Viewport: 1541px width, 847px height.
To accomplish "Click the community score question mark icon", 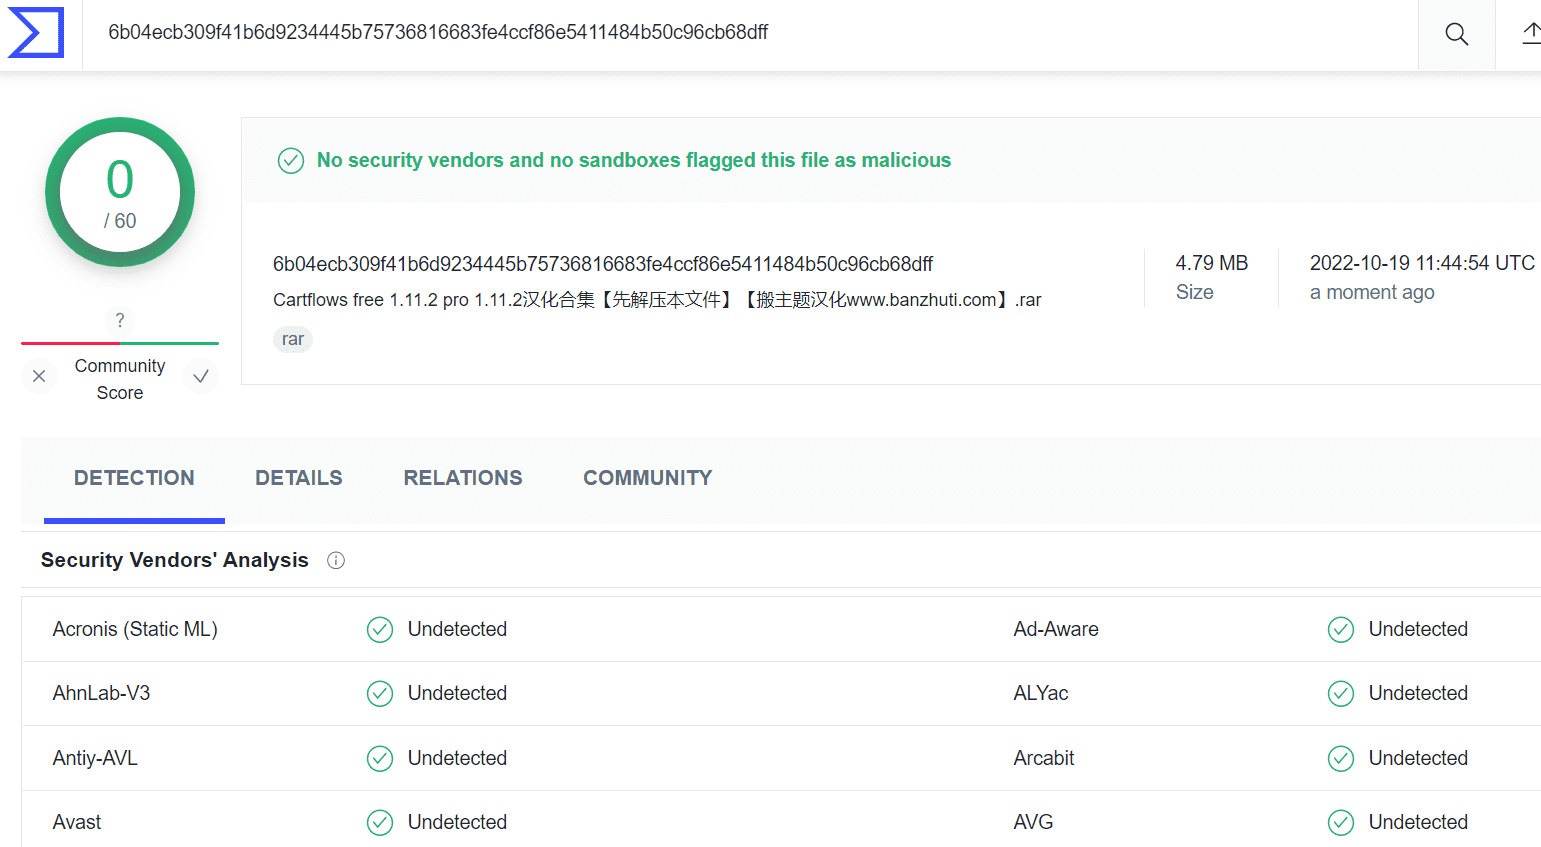I will pyautogui.click(x=120, y=320).
